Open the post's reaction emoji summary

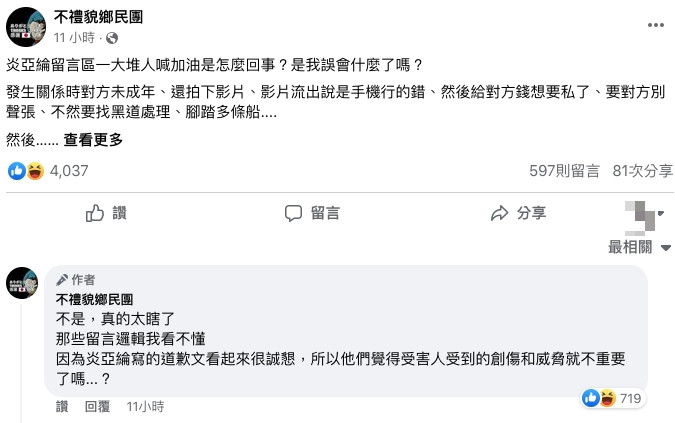coord(25,171)
